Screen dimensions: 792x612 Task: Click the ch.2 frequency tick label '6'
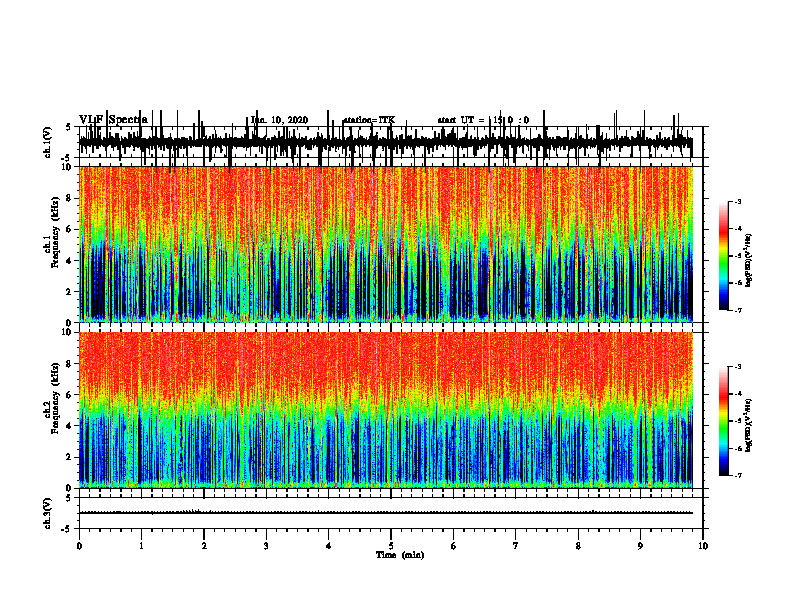pos(69,395)
